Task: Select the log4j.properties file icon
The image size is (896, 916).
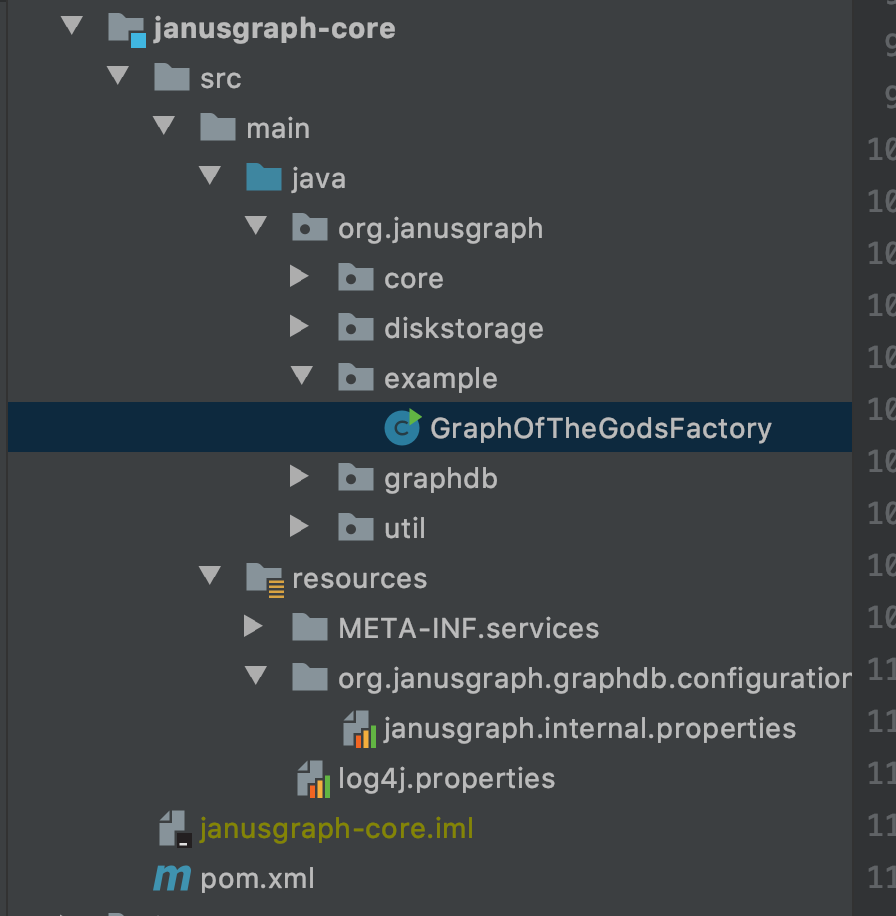Action: click(313, 778)
